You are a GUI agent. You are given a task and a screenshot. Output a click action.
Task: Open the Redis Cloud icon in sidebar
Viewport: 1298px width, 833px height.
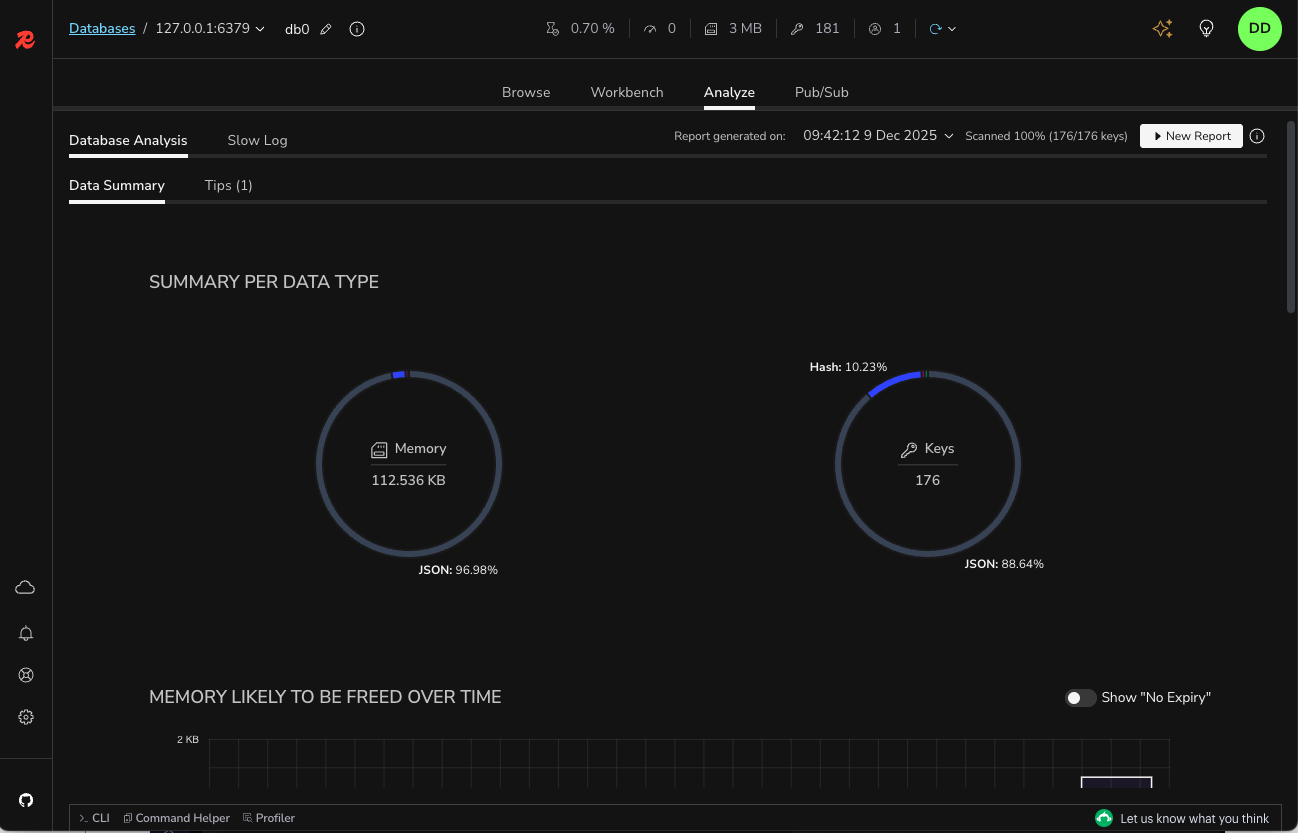26,587
